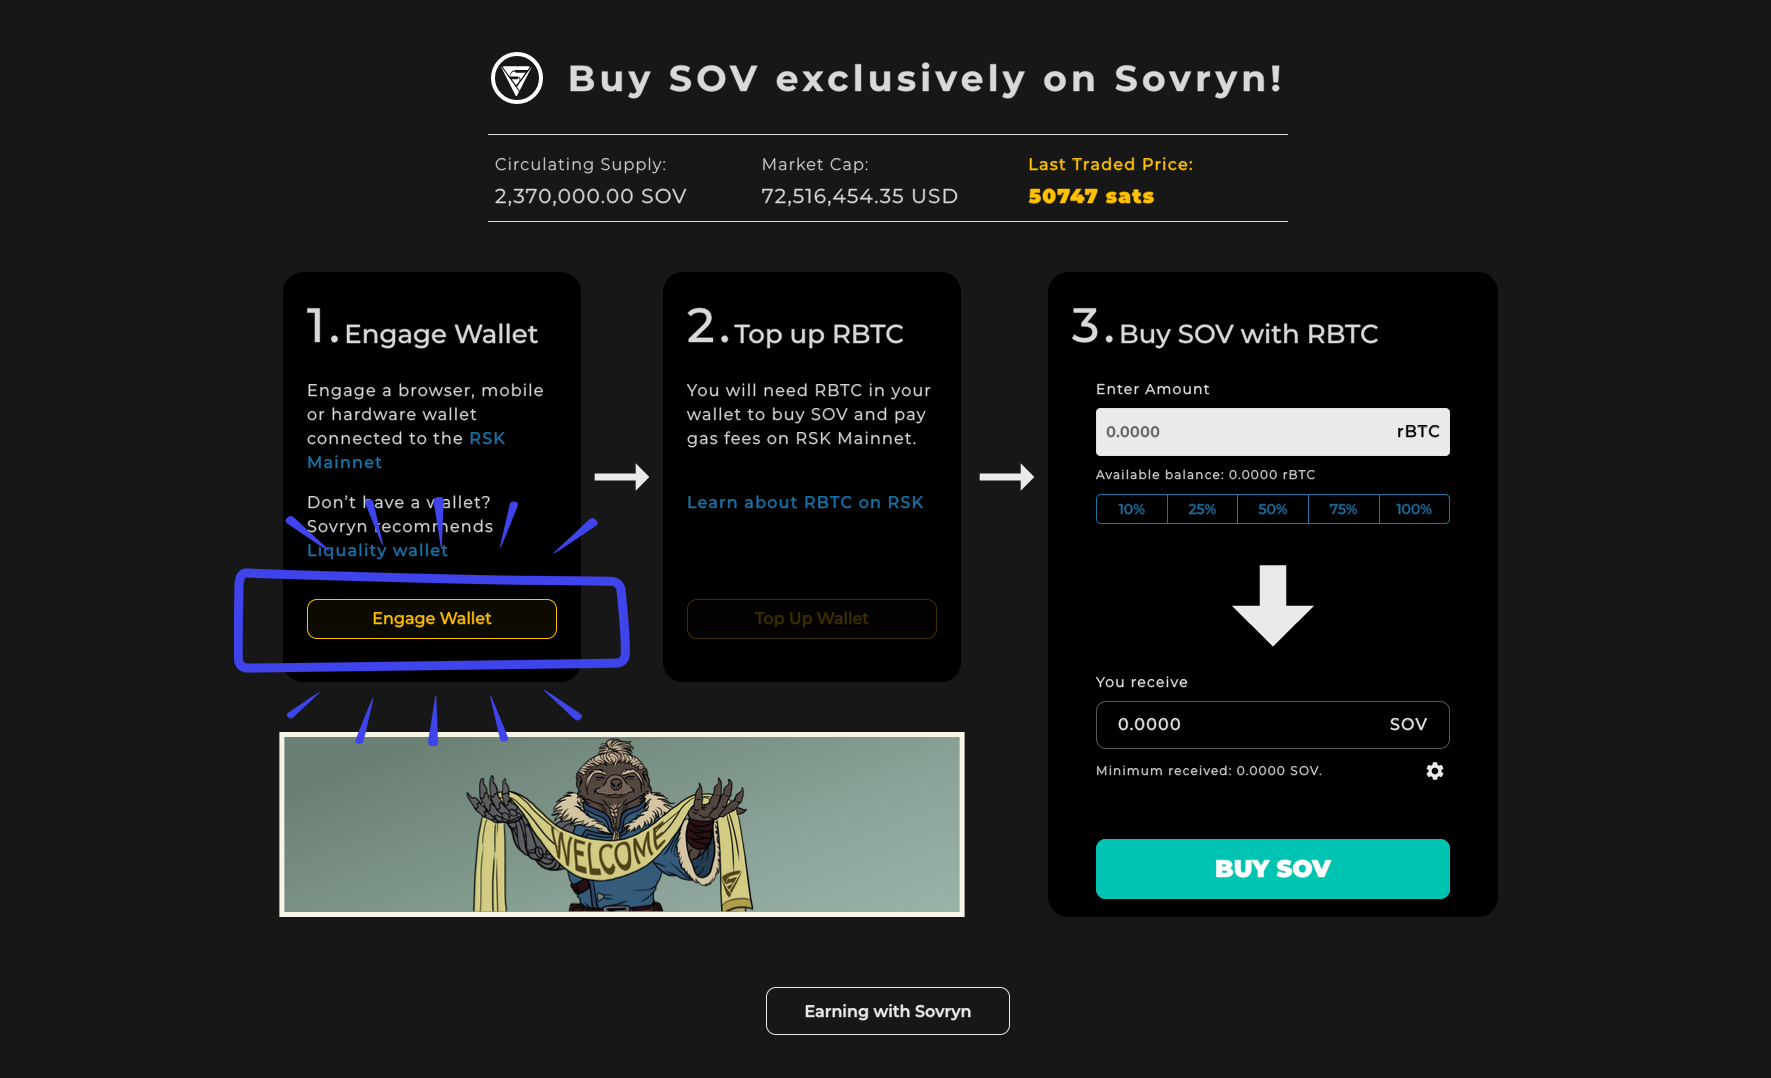Click the Top Up Wallet button
Screen dimensions: 1771x1078
point(812,619)
